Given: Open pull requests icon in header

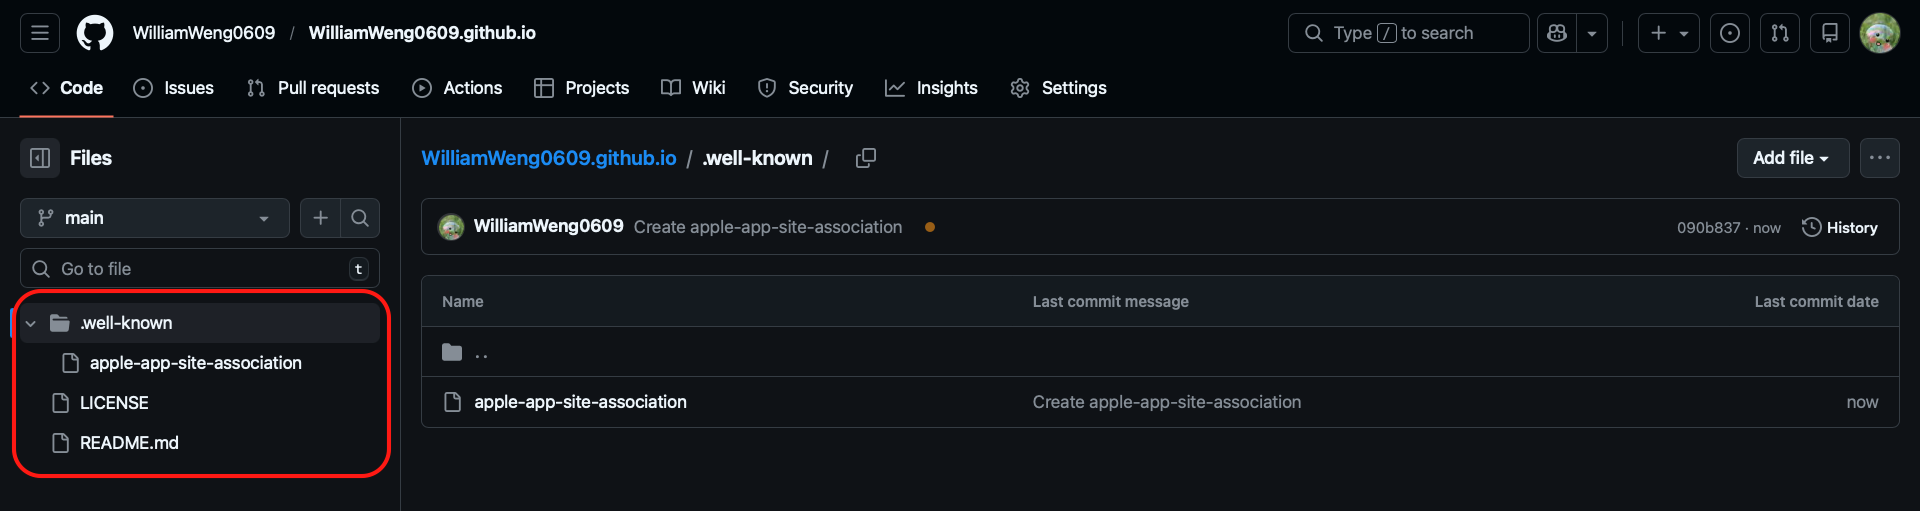Looking at the screenshot, I should (x=1780, y=33).
